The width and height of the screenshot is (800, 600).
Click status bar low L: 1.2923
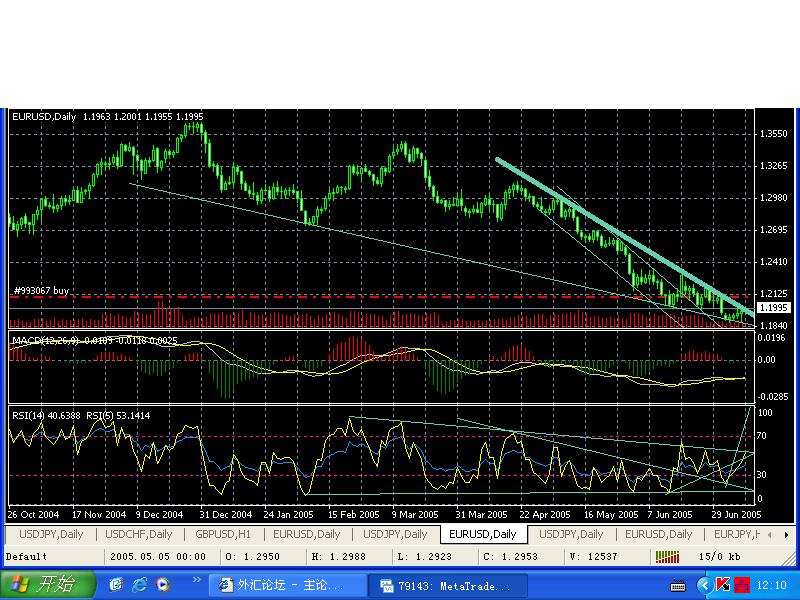pyautogui.click(x=425, y=557)
